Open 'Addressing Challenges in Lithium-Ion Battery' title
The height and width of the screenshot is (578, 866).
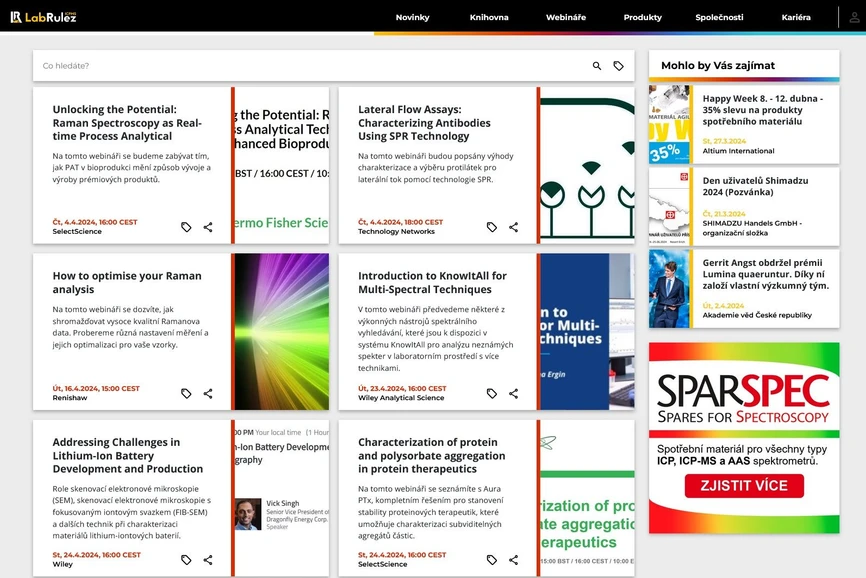128,455
